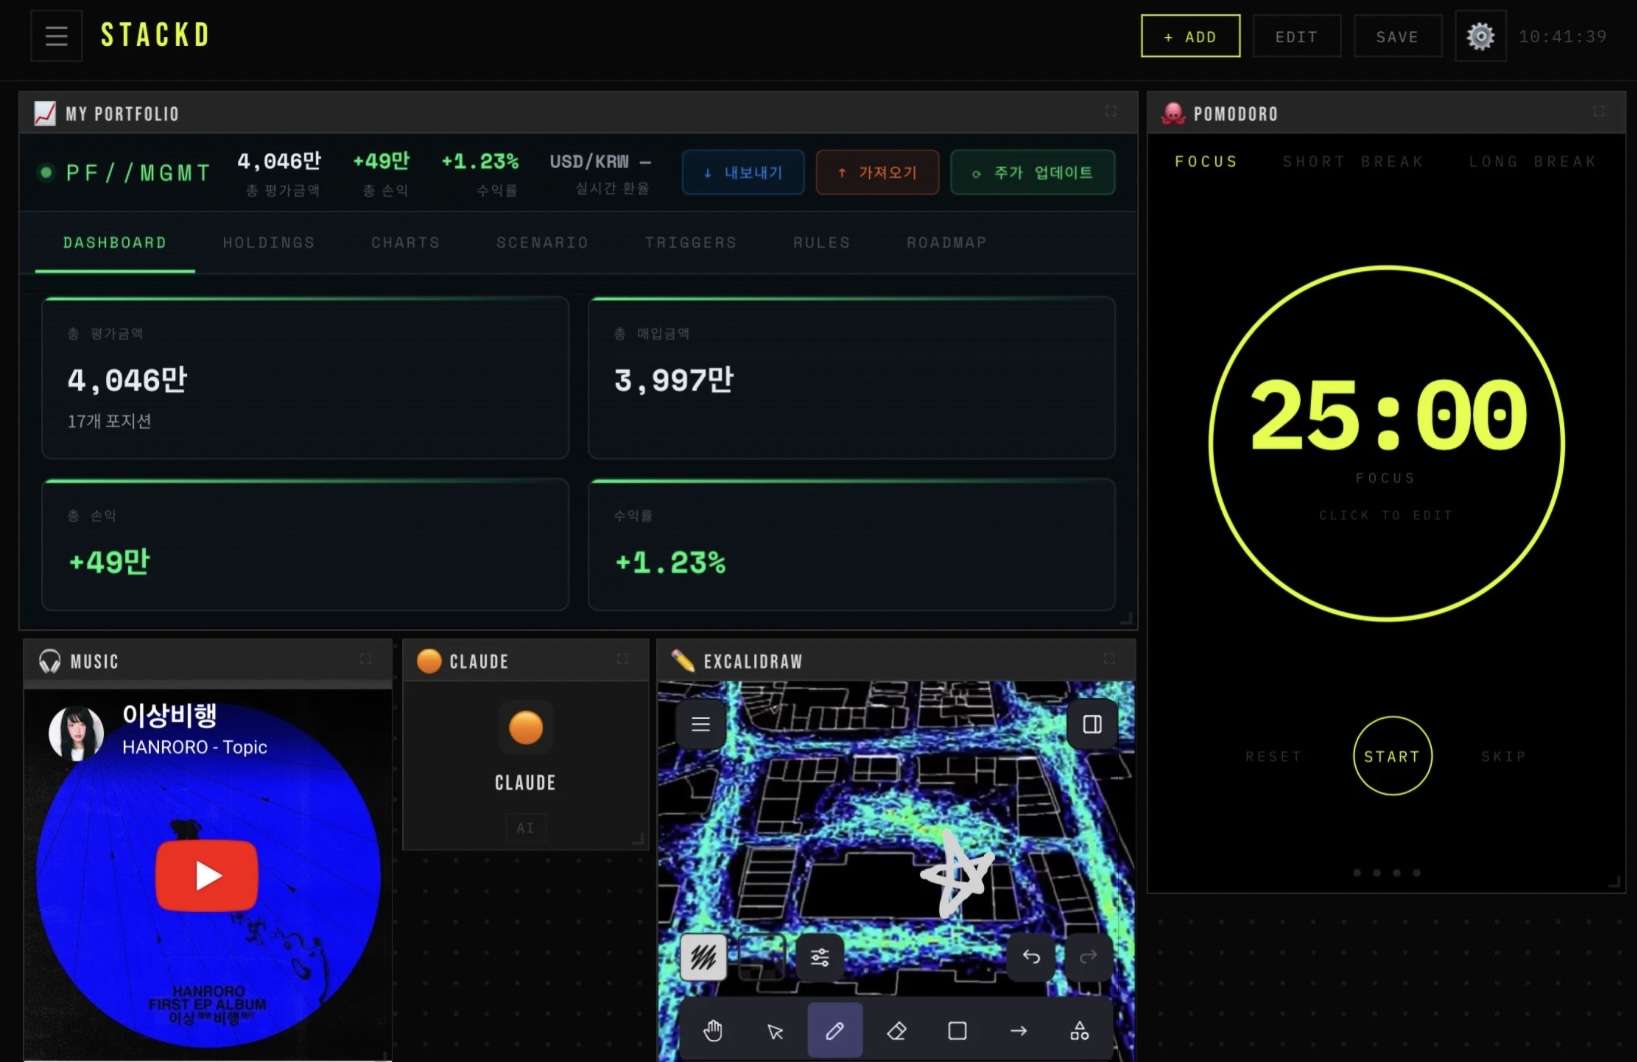
Task: Click the Undo arrow in Excalidraw
Action: click(1031, 957)
